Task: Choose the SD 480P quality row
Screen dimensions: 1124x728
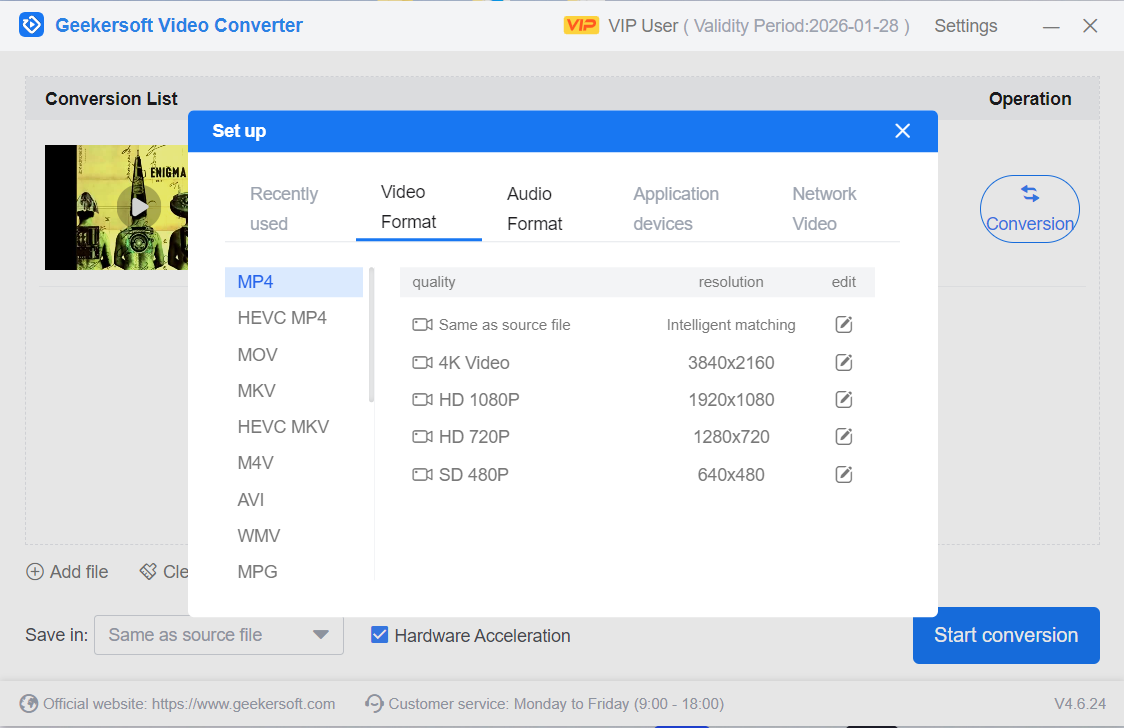Action: pyautogui.click(x=637, y=474)
